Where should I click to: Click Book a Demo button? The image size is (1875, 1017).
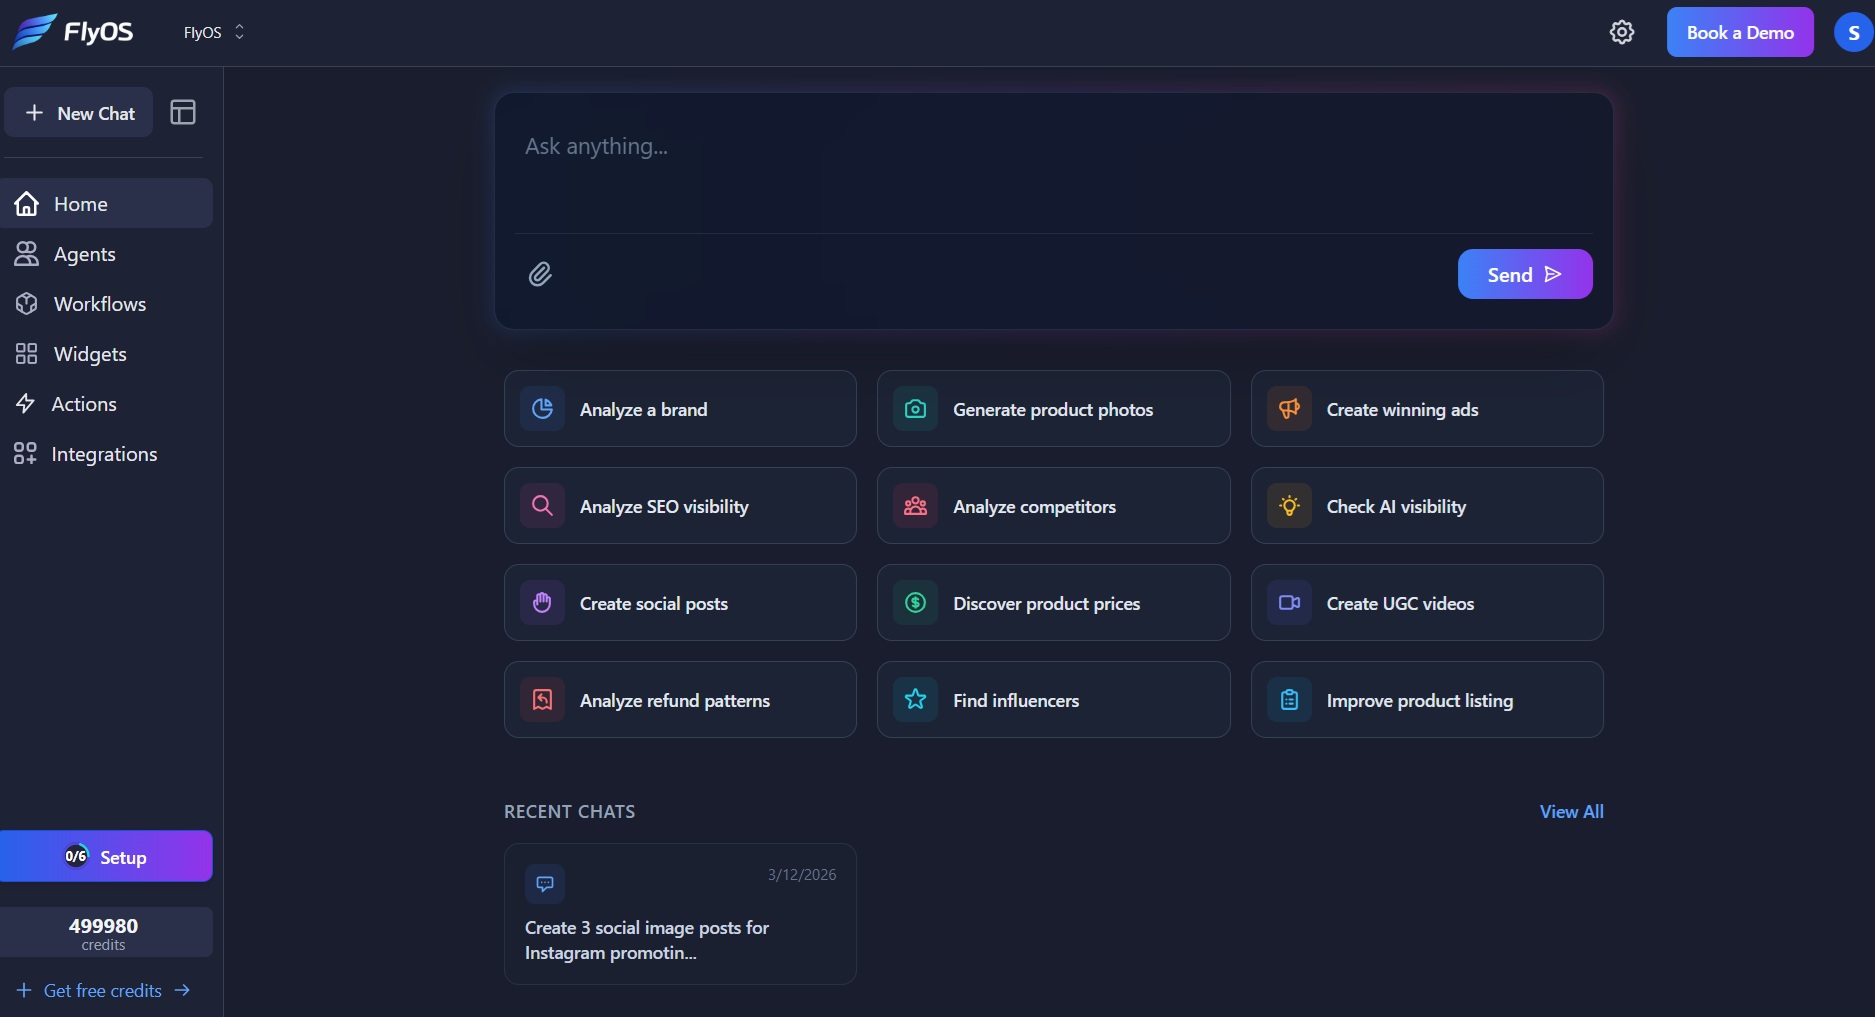1740,32
